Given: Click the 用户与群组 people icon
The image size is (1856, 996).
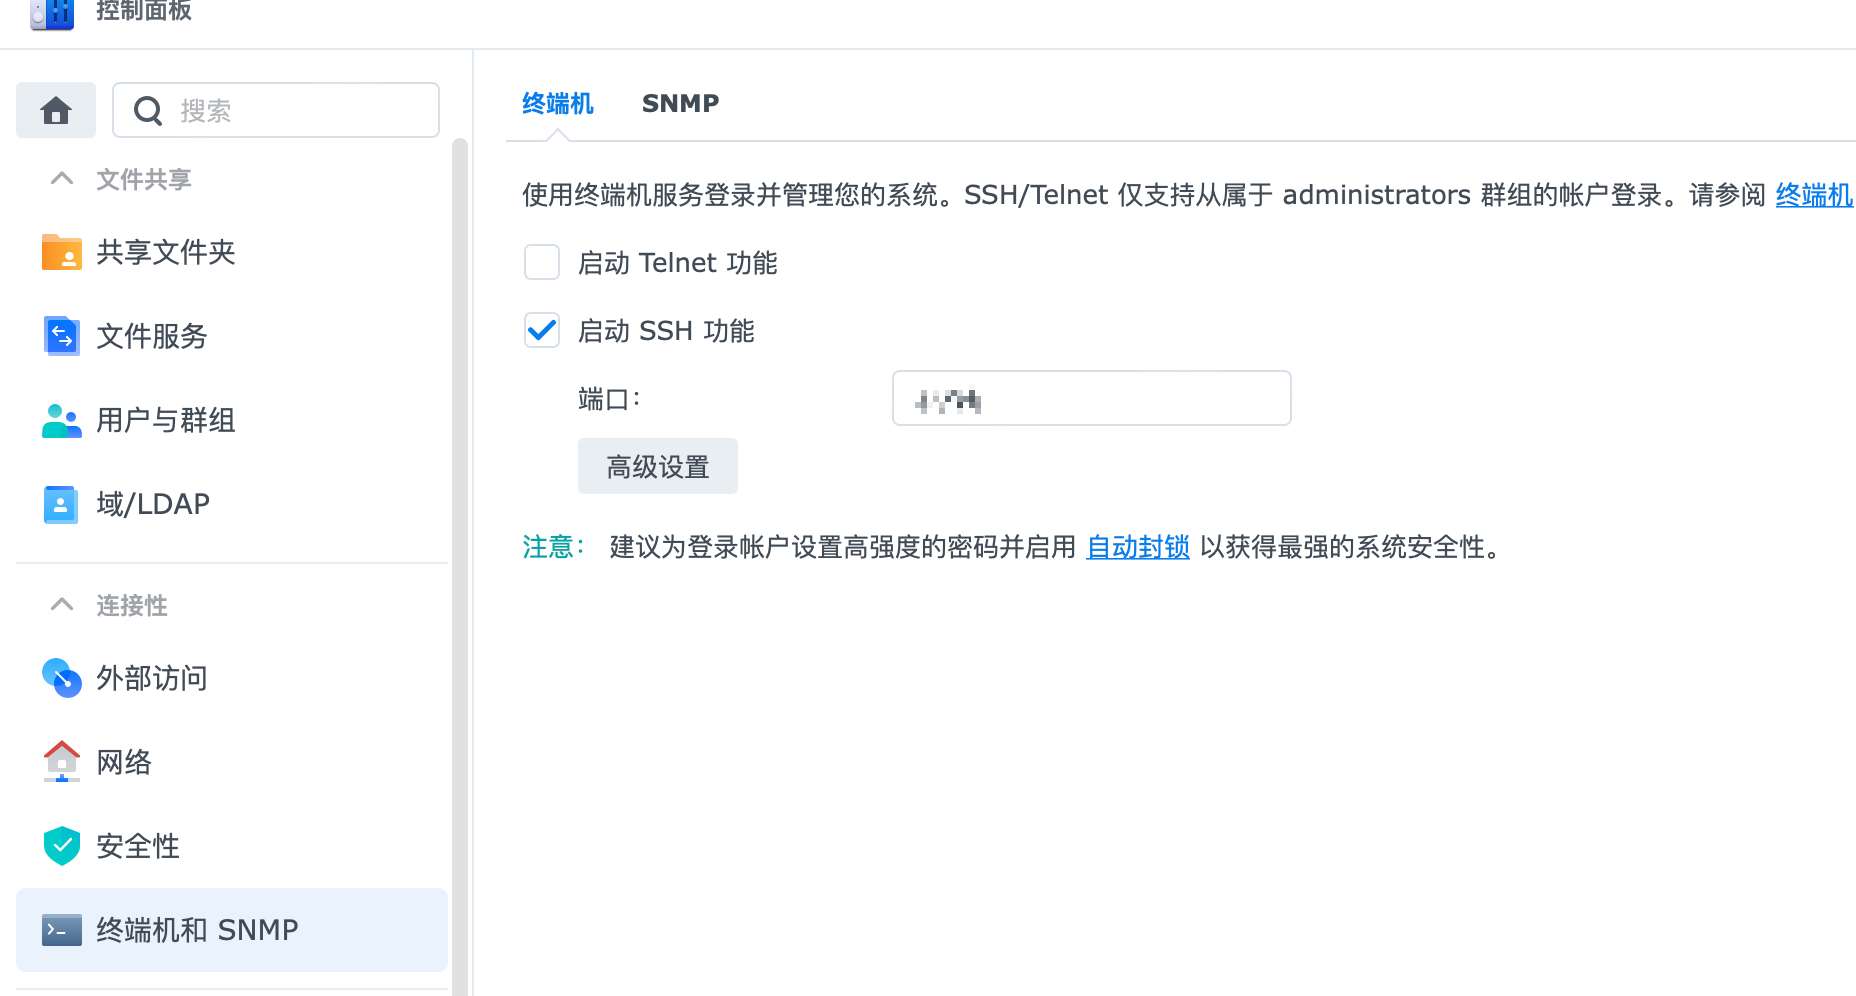Looking at the screenshot, I should click(62, 420).
